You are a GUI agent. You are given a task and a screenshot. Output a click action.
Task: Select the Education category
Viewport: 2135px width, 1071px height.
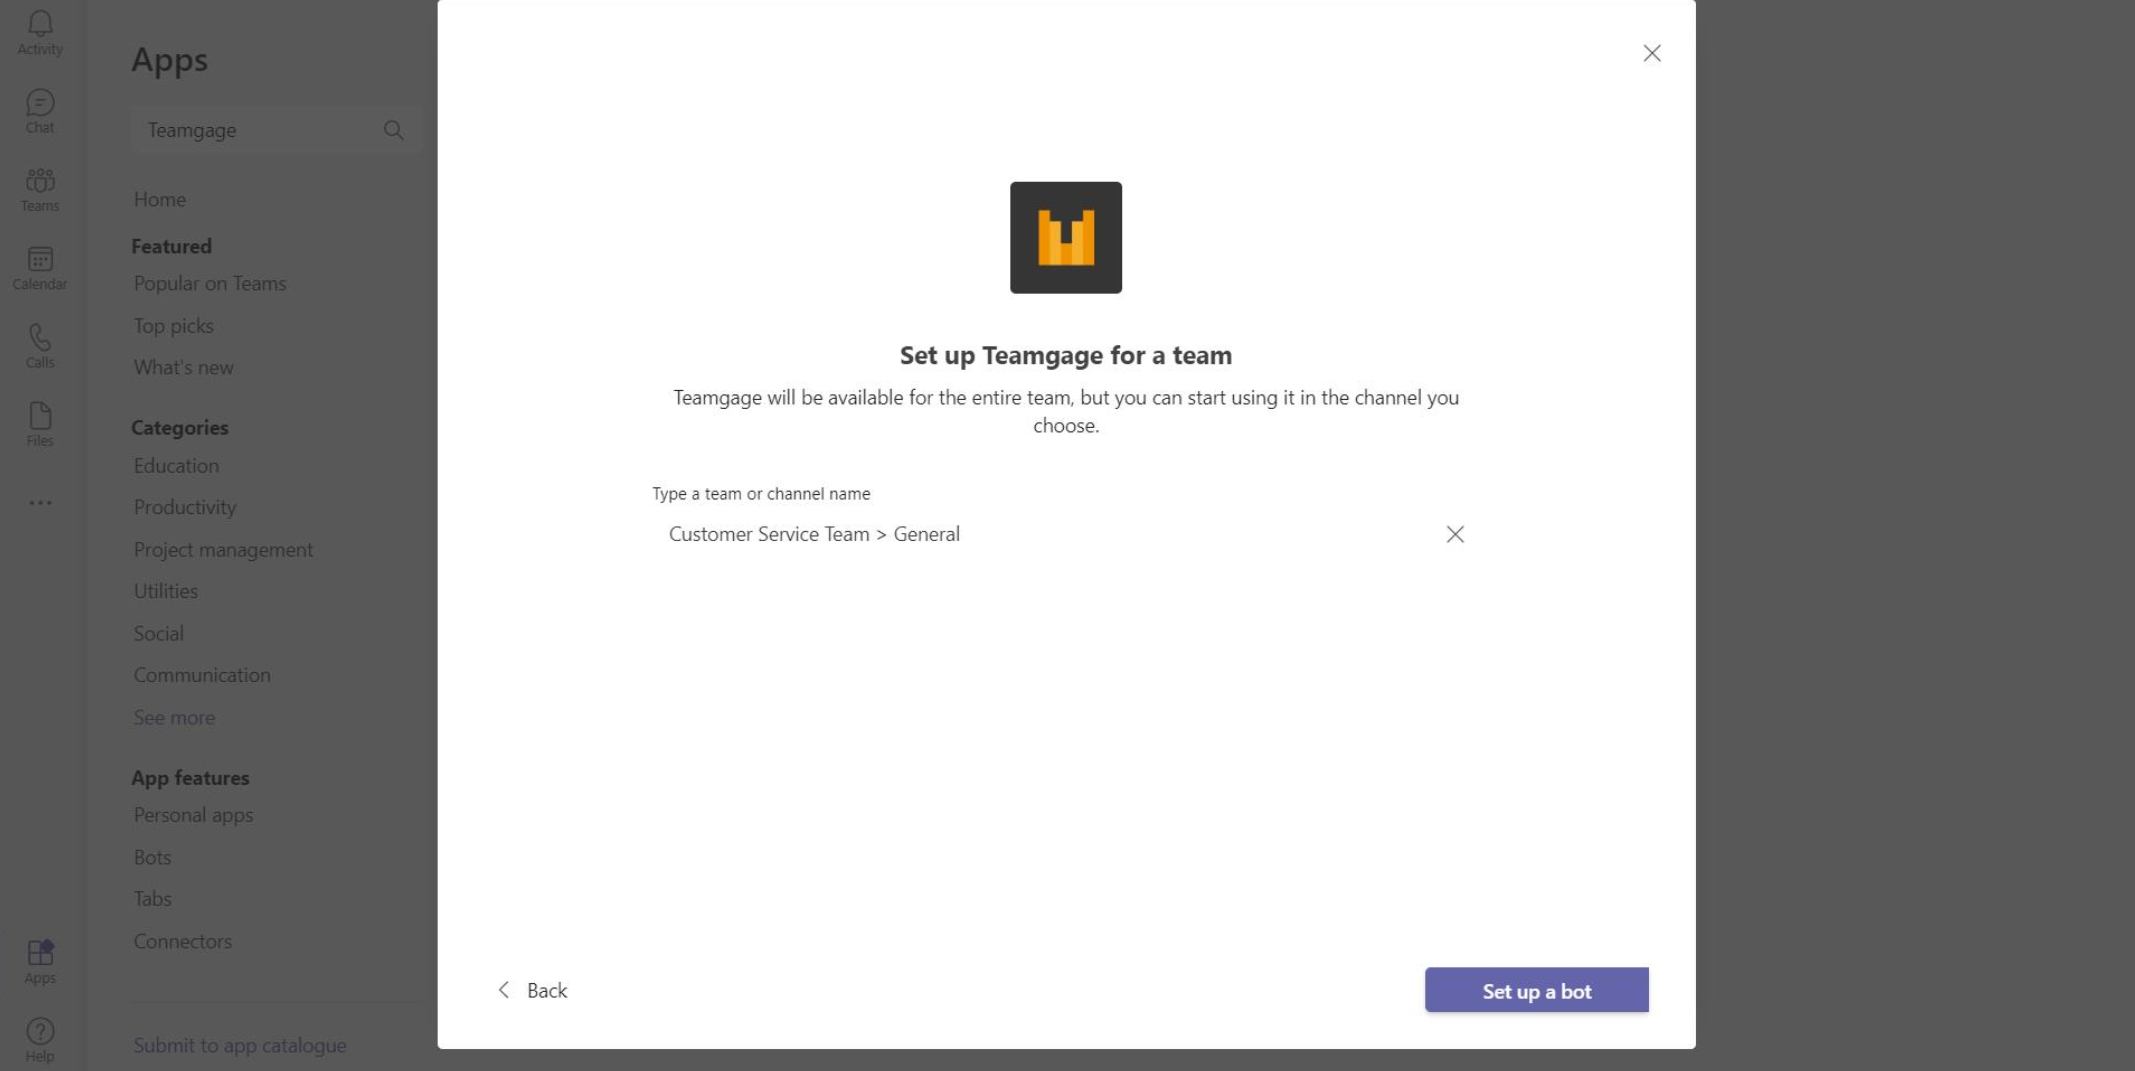pyautogui.click(x=176, y=465)
